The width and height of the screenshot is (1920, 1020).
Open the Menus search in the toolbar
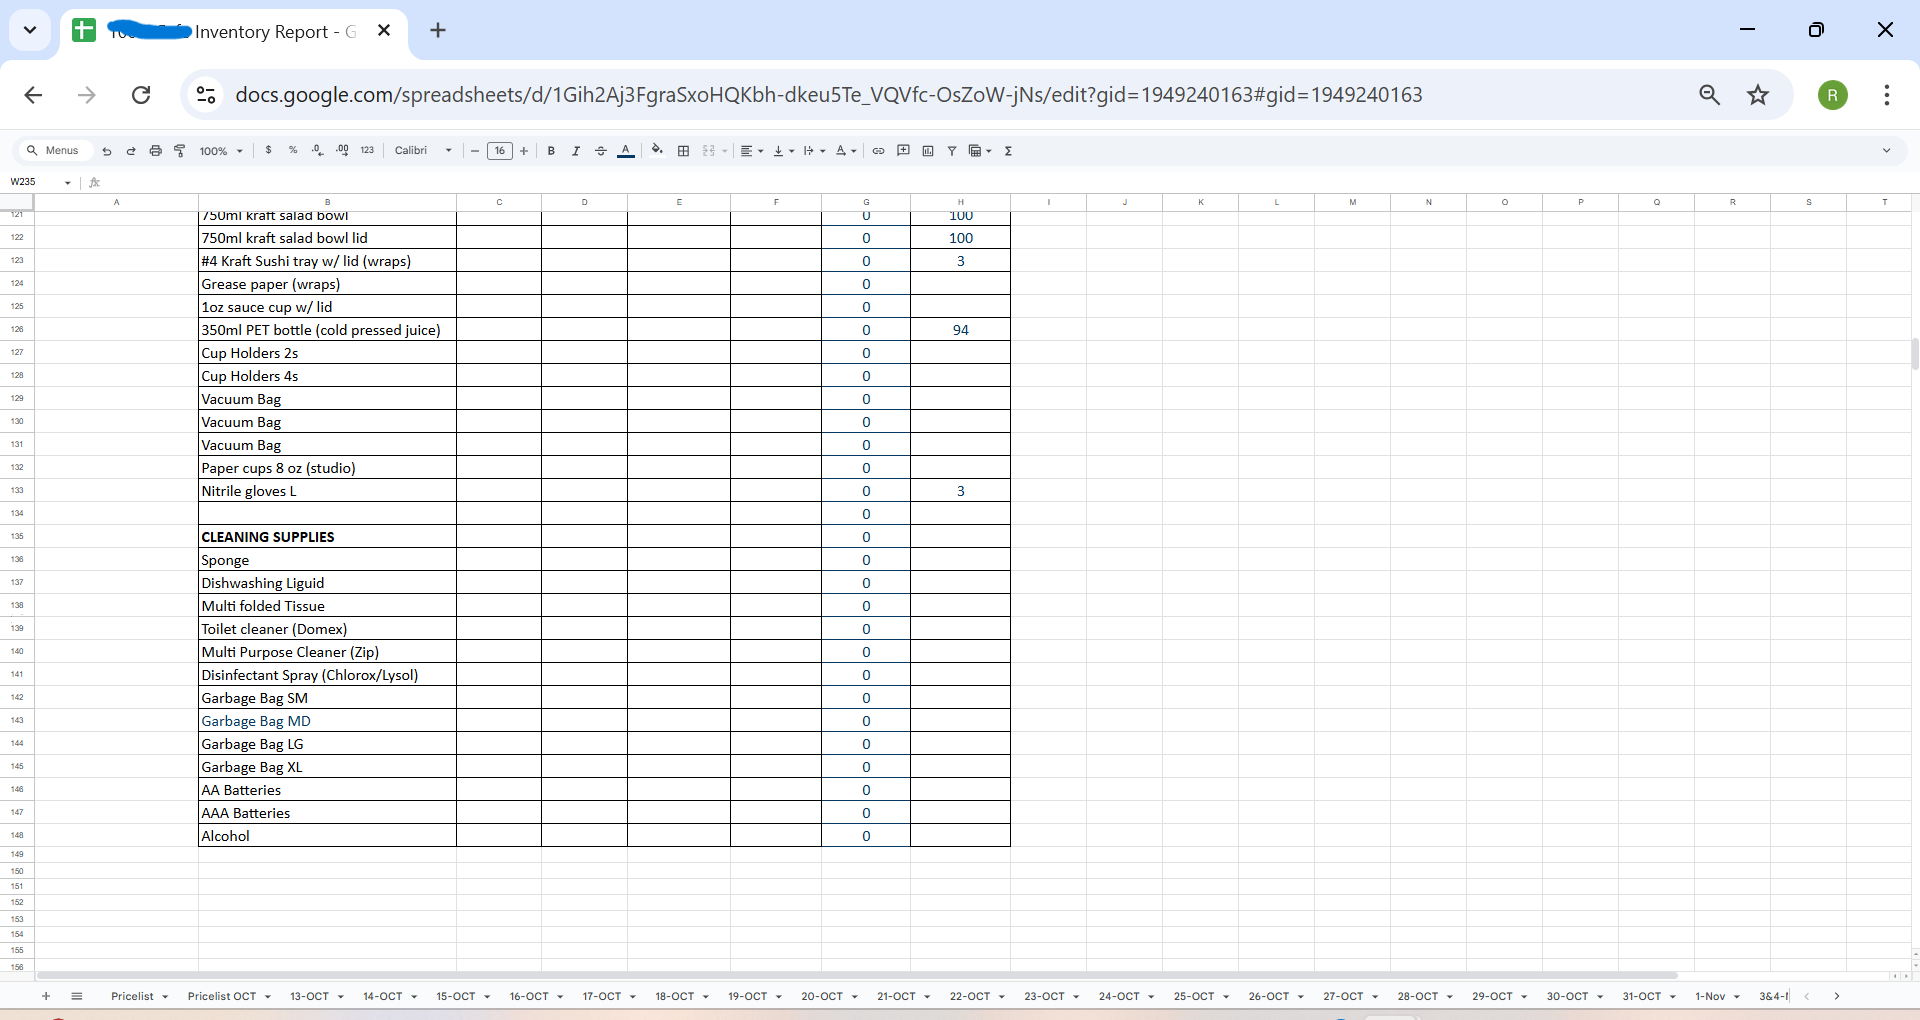tap(54, 150)
